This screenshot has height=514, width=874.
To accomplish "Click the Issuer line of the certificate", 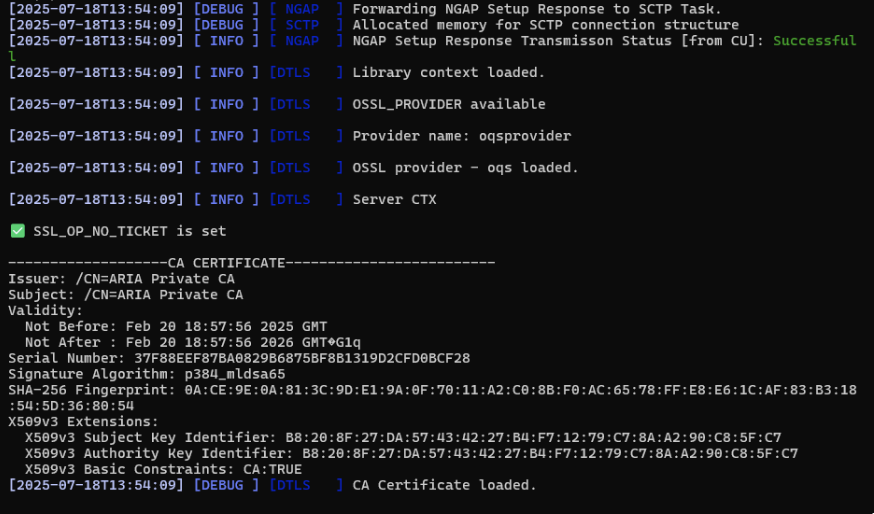I will click(x=121, y=279).
